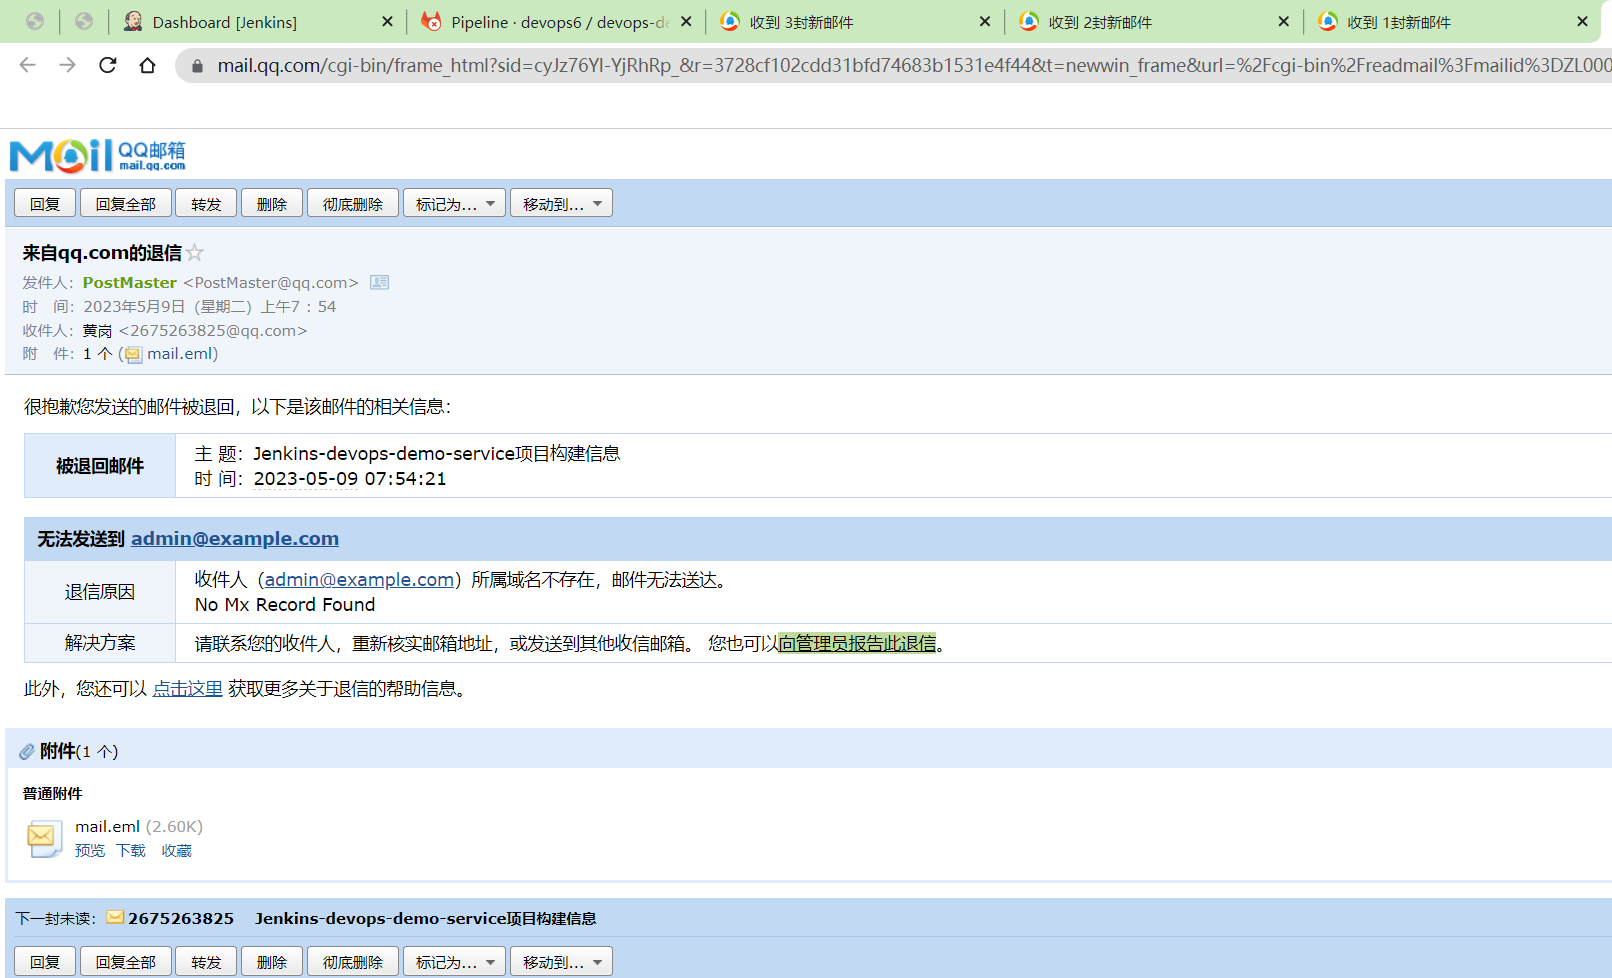Open the top 移动到... dropdown
Screen dimensions: 1612x978
(561, 203)
